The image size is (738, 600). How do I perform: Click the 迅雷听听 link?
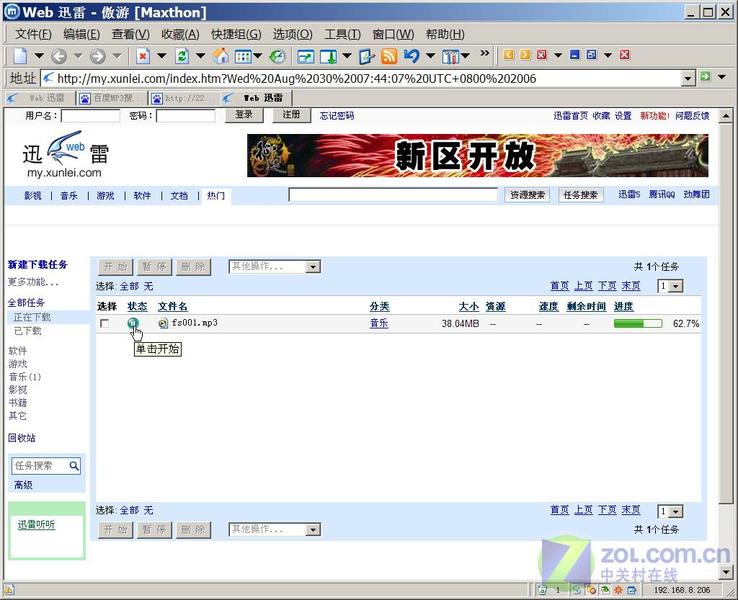pos(36,524)
